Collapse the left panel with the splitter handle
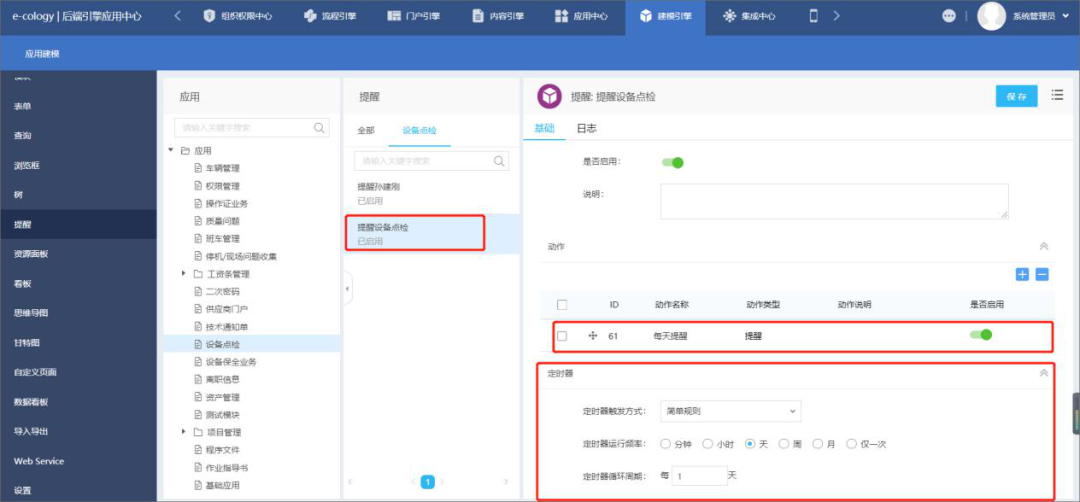The image size is (1080, 502). [x=347, y=289]
